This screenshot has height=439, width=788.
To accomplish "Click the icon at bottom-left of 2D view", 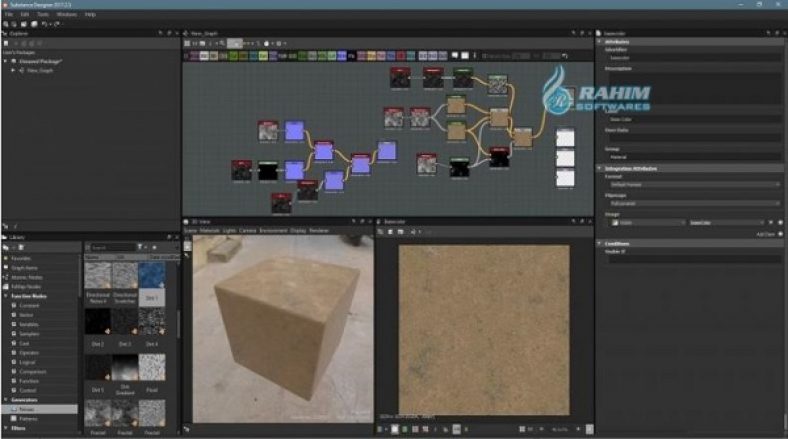I will pos(382,429).
